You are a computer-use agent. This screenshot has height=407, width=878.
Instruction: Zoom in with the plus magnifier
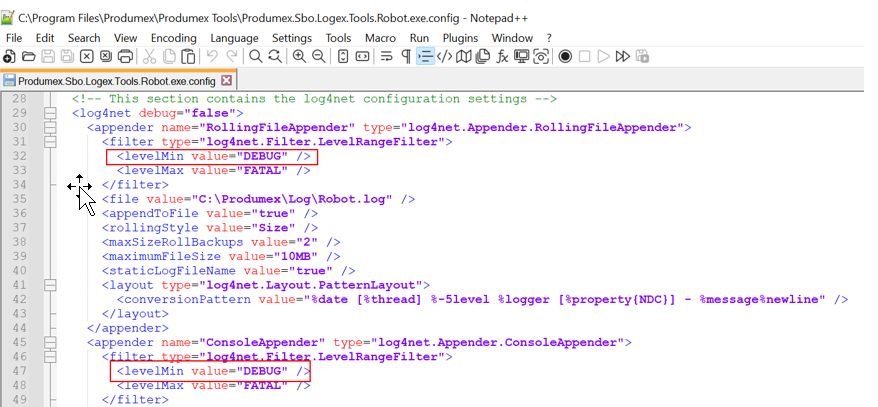point(300,57)
